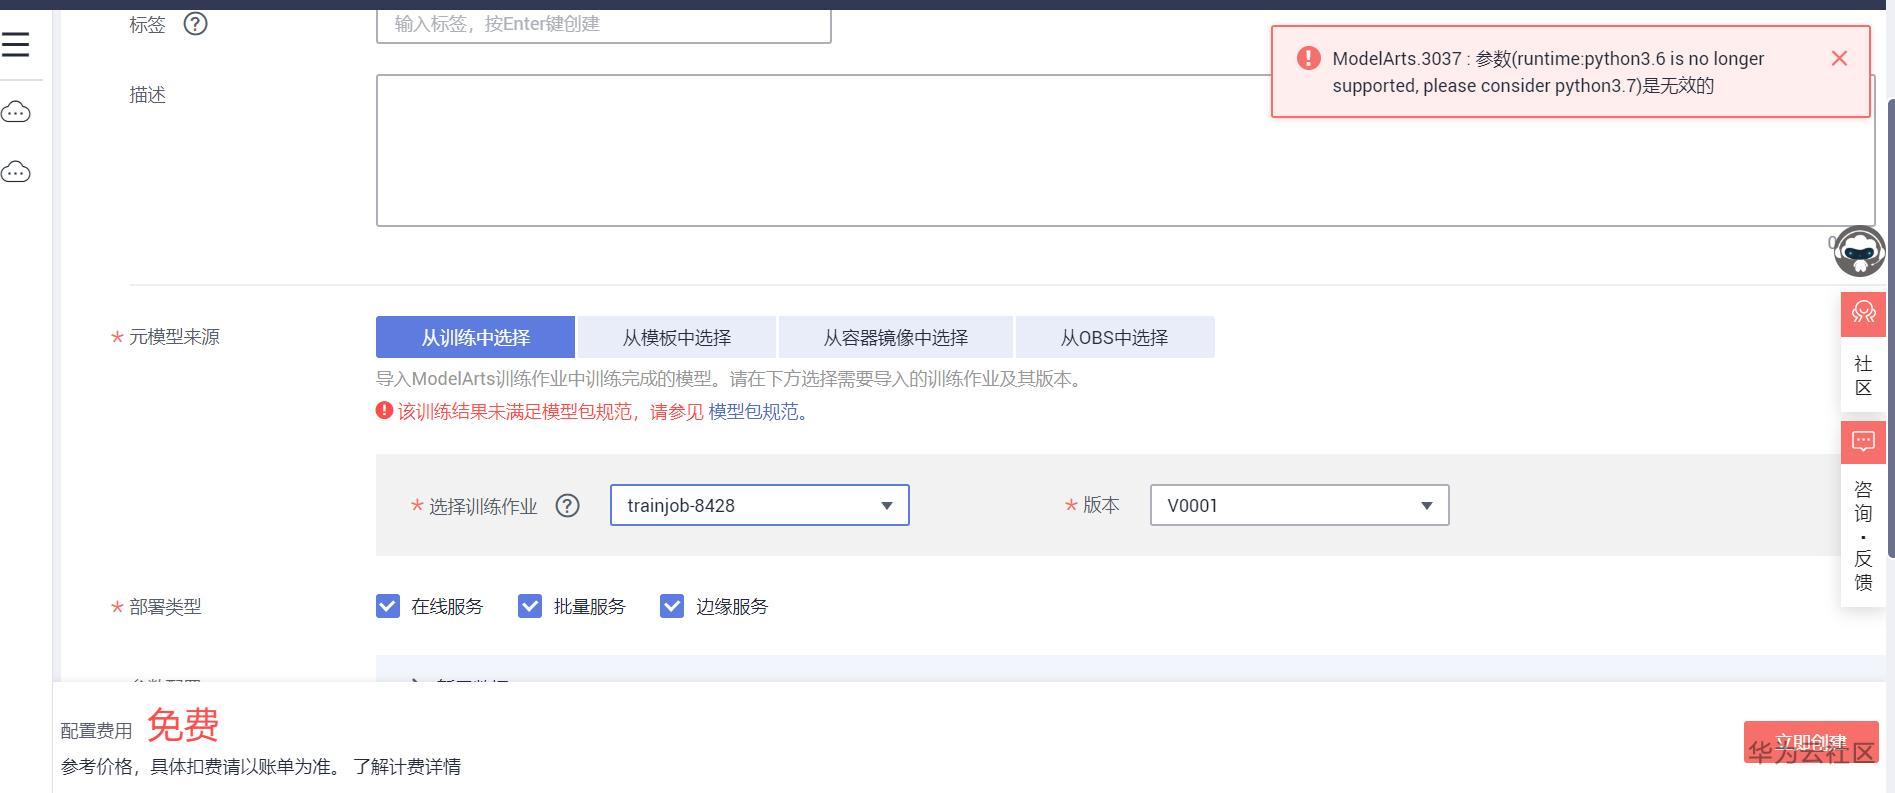Toggle the 在线服务 checkbox
Screen dimensions: 1895x793
(388, 606)
